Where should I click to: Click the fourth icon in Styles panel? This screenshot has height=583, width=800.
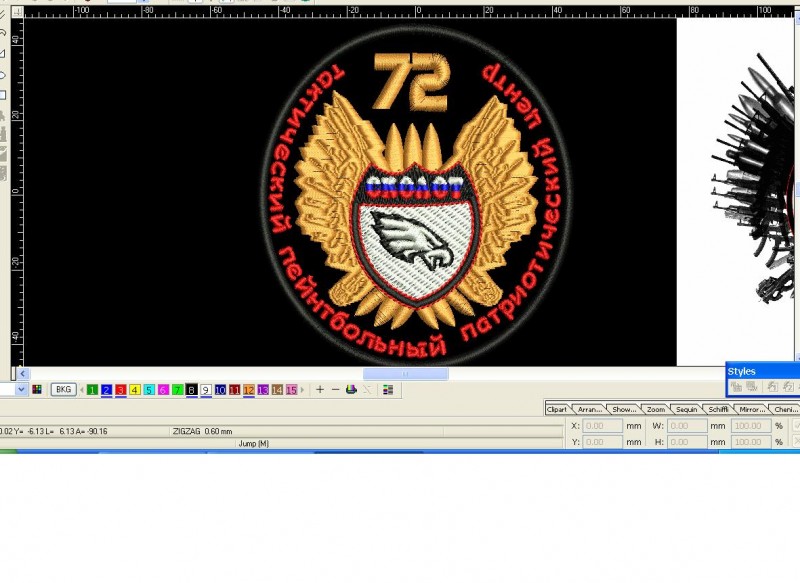788,387
